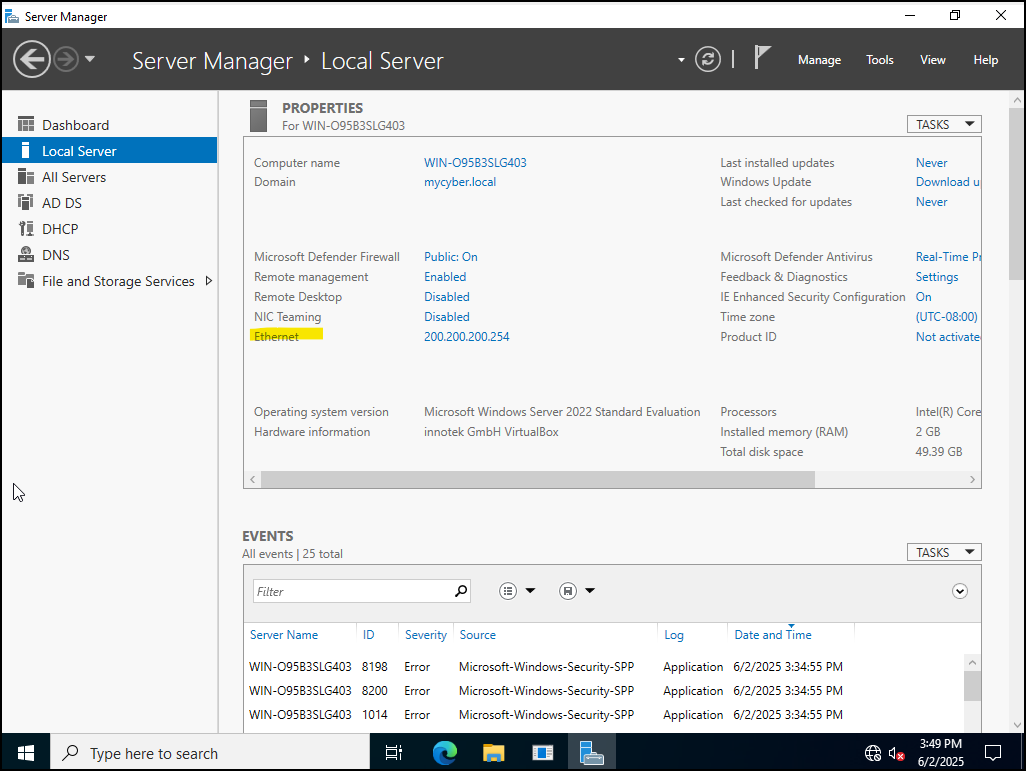Open the Events TASKS dropdown

pos(944,553)
